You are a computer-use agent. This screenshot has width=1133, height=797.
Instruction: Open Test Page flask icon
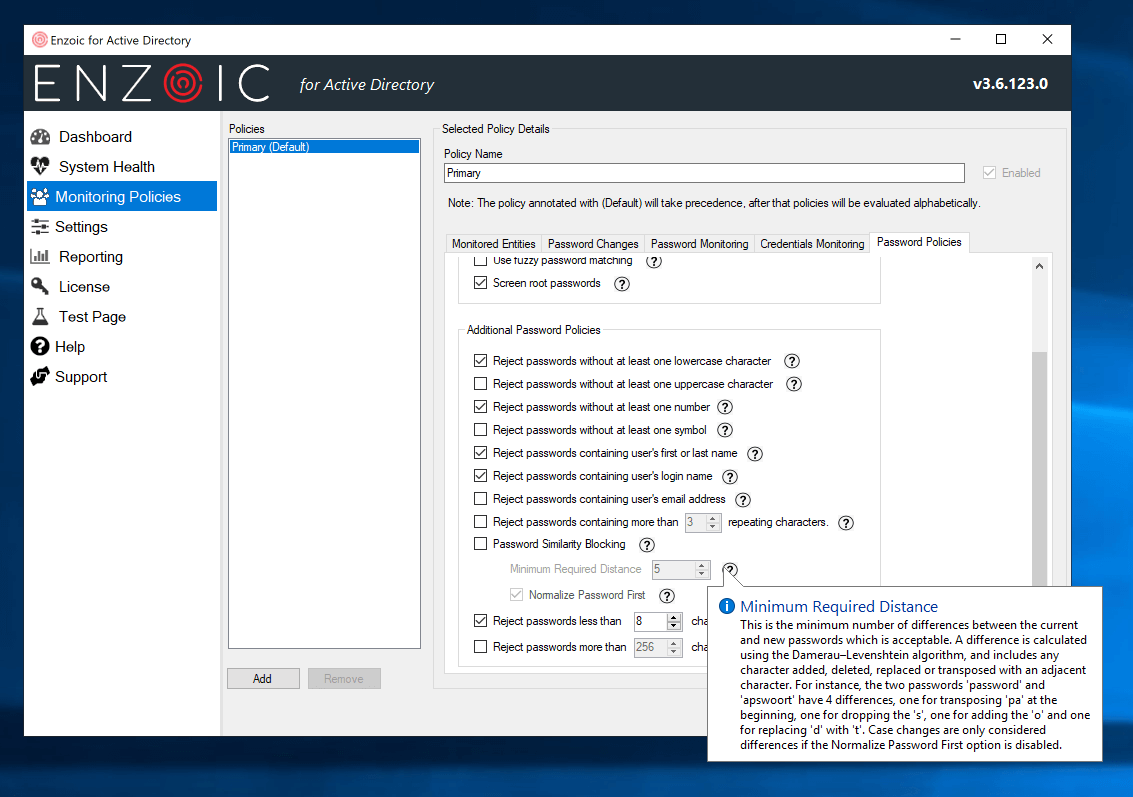pos(40,317)
